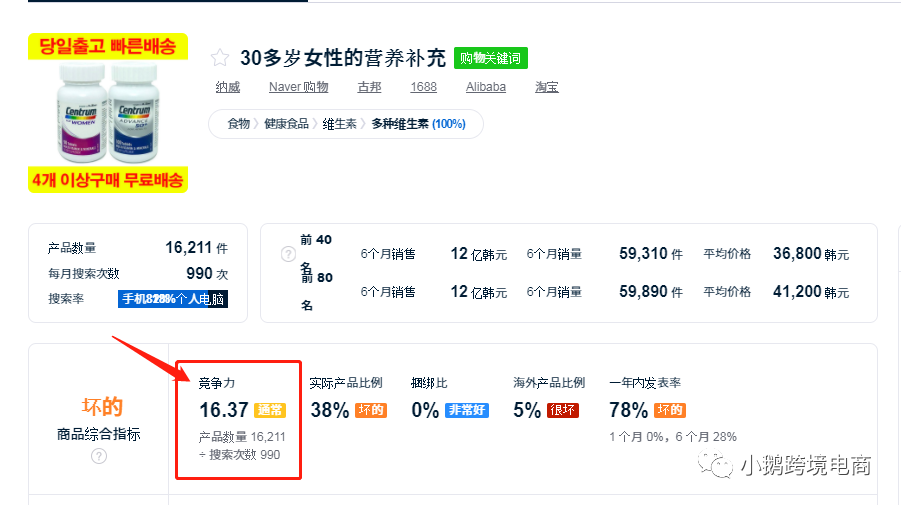Screen dimensions: 901x505
Task: Click the orange 坏的 overall rating text
Action: 102,406
